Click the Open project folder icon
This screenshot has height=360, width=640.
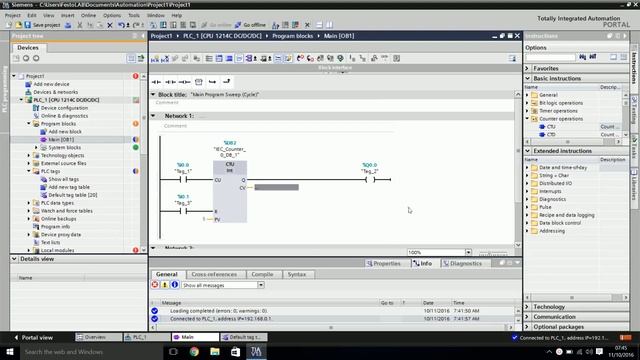coord(18,25)
